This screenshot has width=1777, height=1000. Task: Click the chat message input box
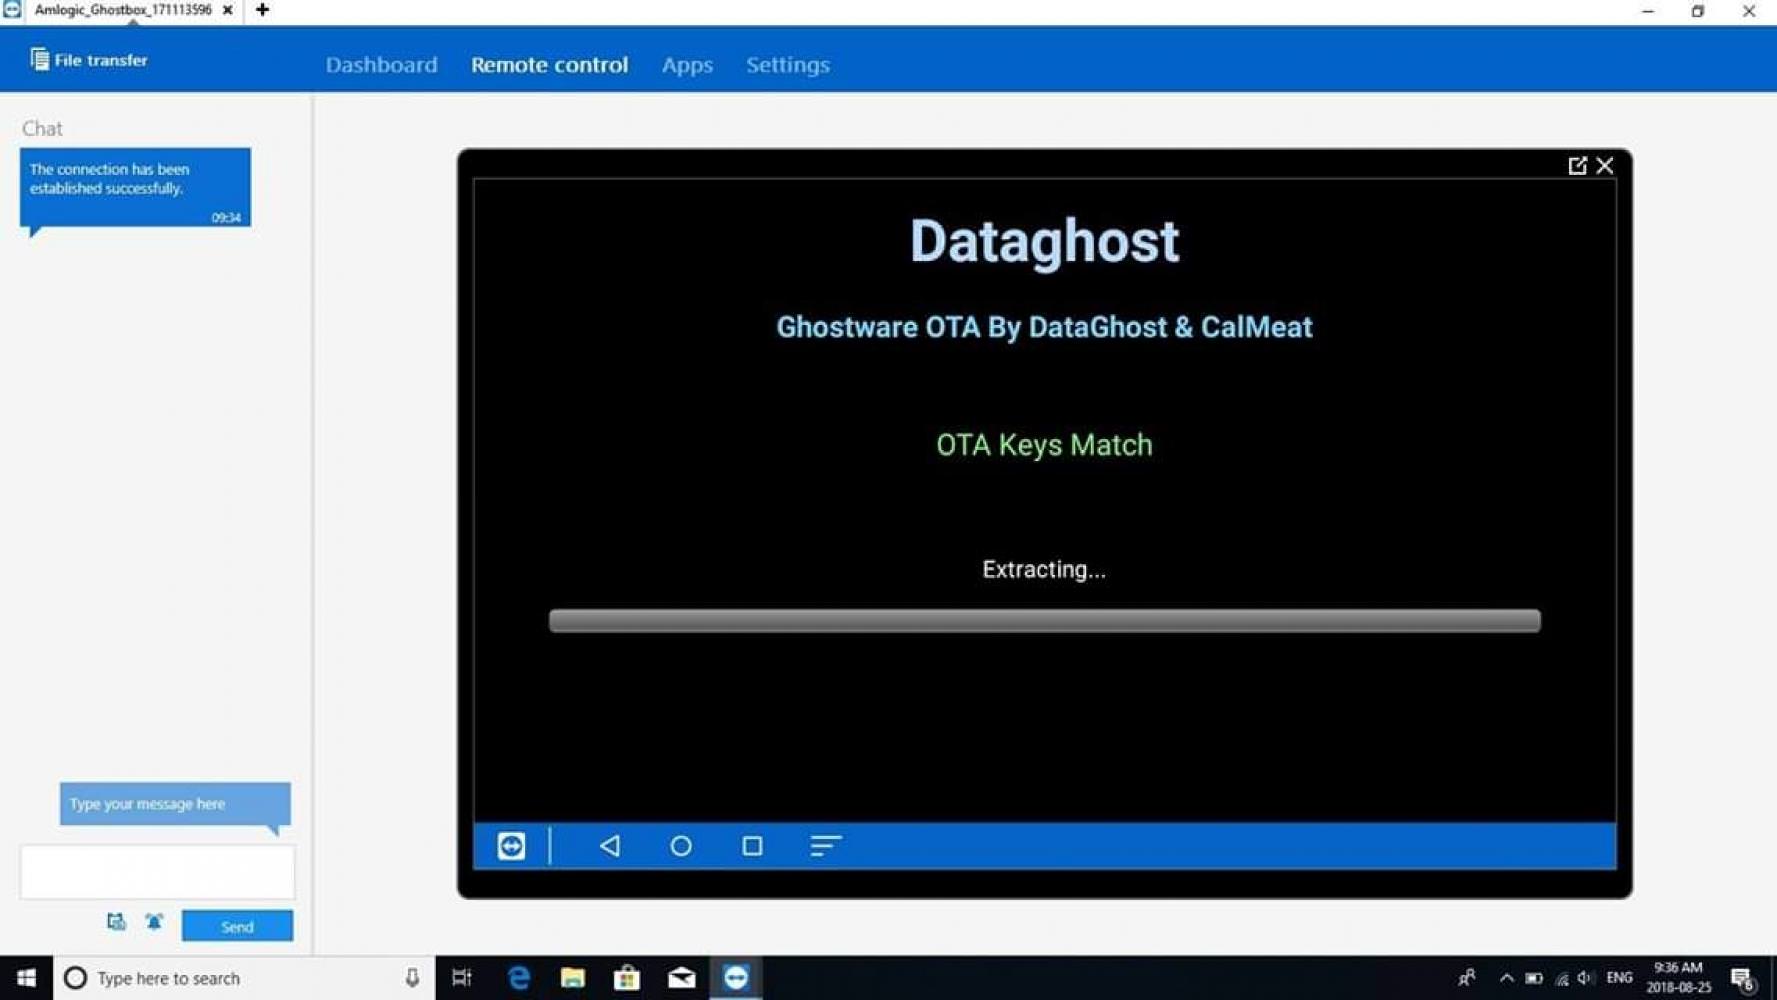click(x=157, y=872)
